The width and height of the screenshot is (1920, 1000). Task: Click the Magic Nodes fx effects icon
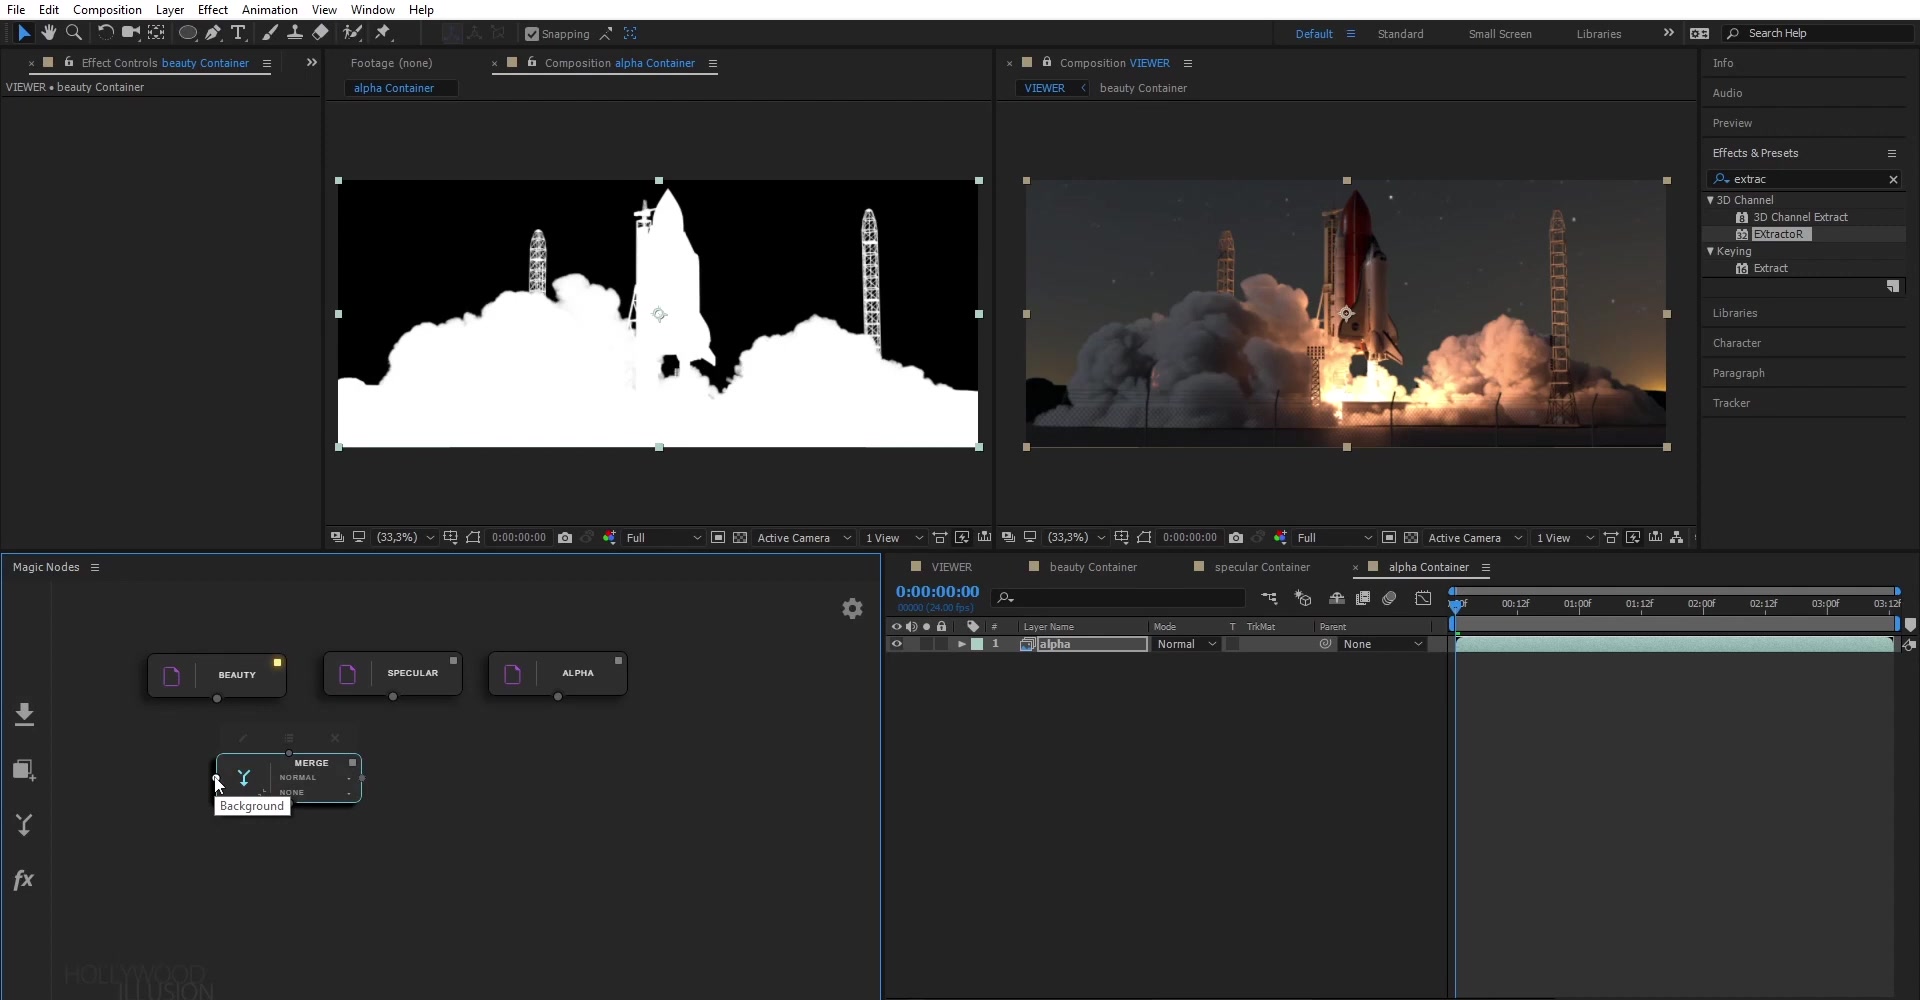coord(24,880)
